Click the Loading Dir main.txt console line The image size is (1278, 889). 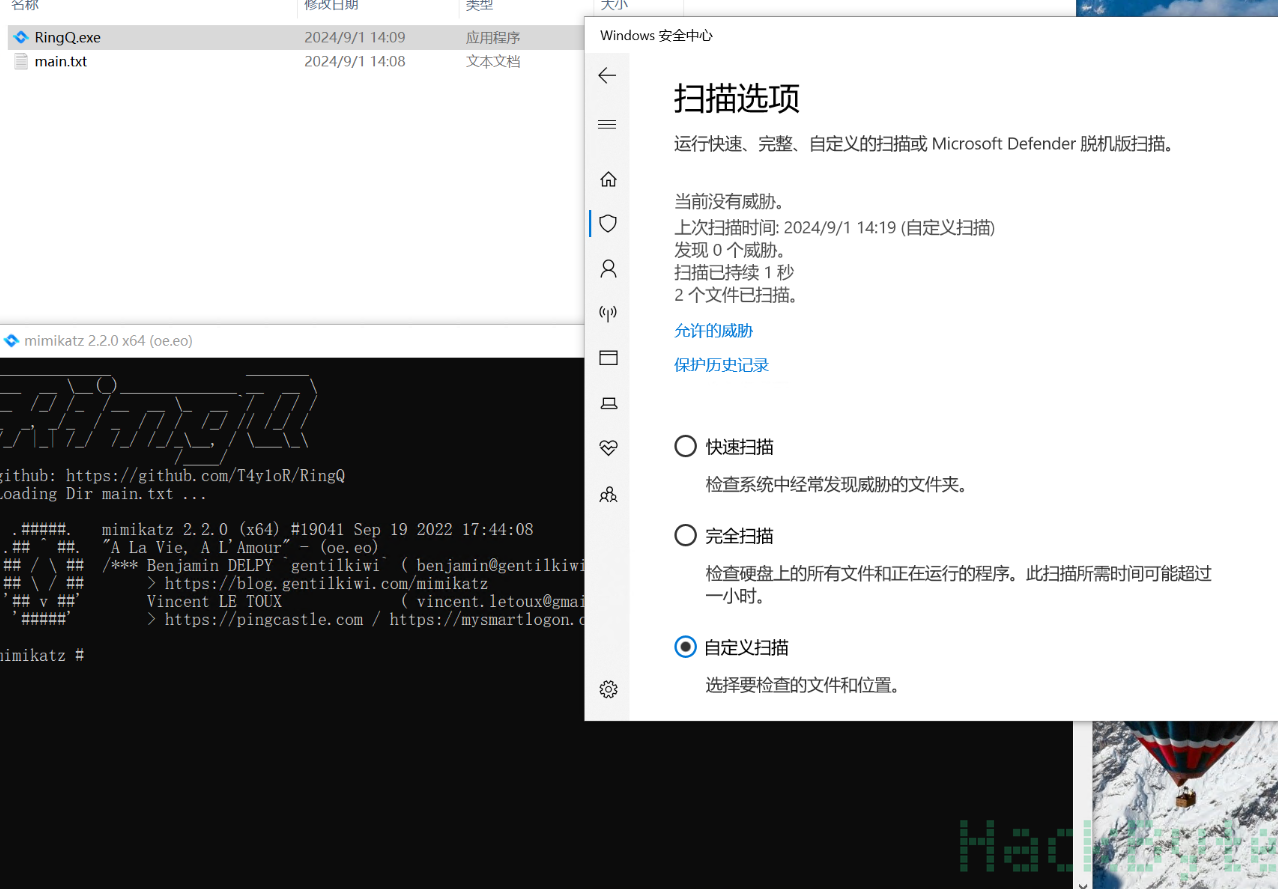[x=104, y=494]
